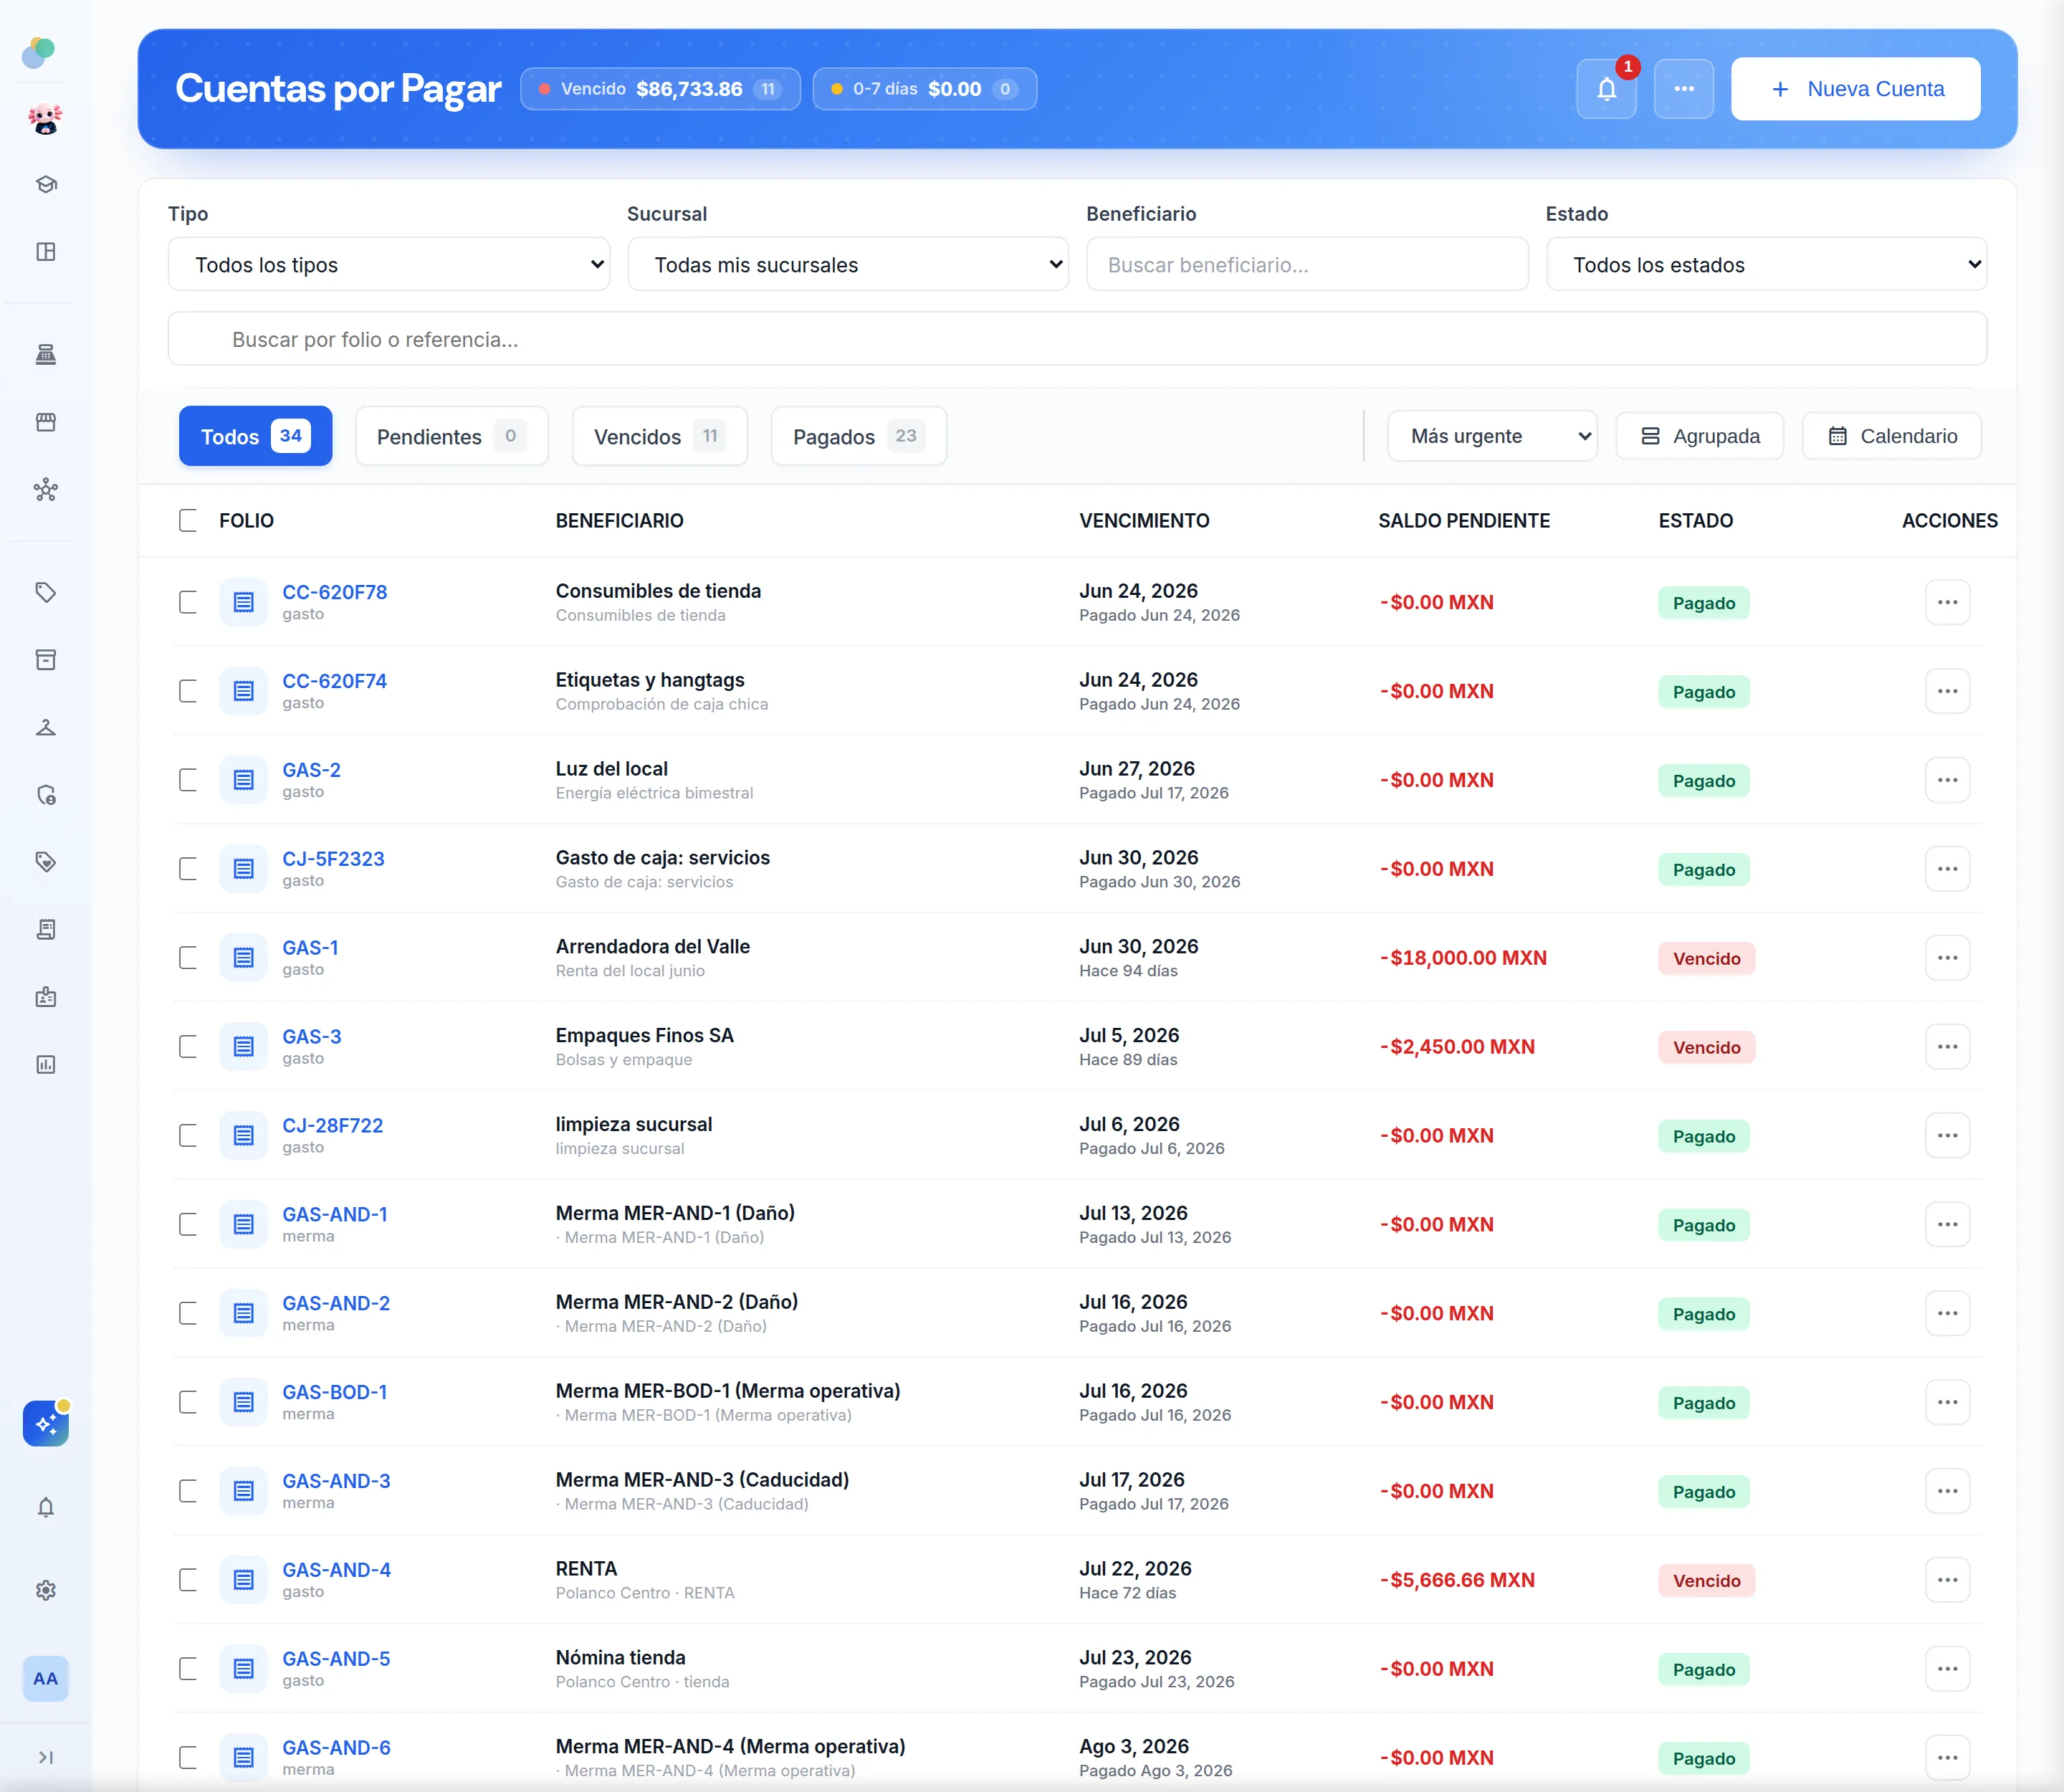2064x1792 pixels.
Task: Open the Calendario view
Action: pos(1892,436)
